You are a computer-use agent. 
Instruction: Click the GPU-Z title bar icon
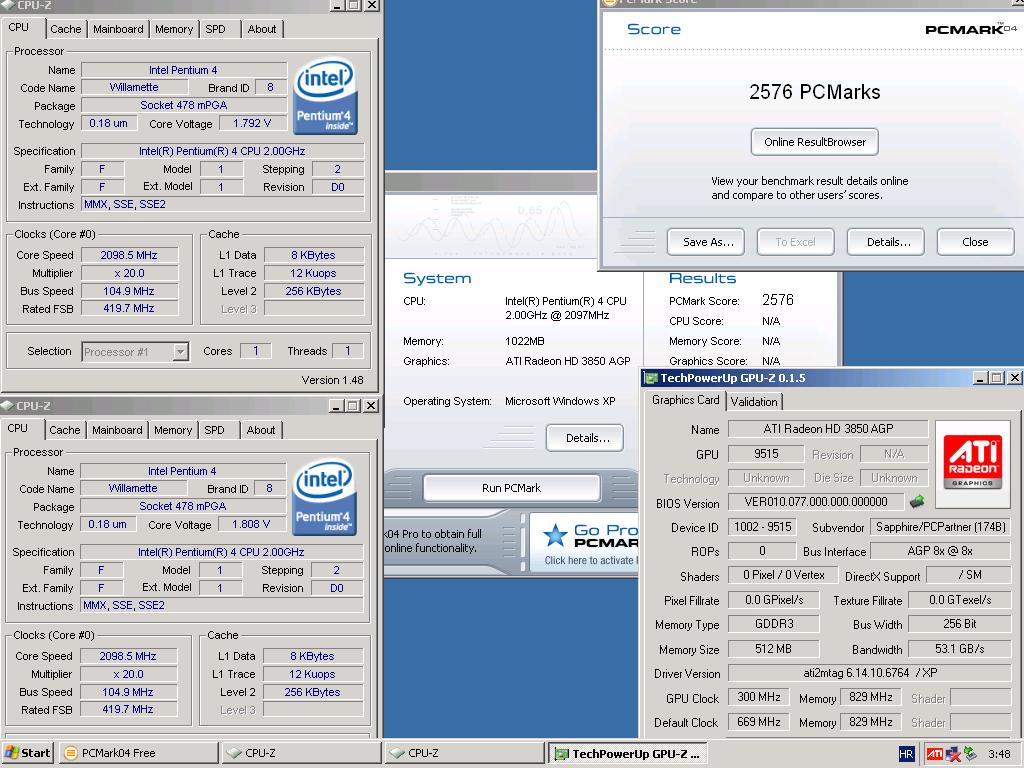tap(650, 378)
